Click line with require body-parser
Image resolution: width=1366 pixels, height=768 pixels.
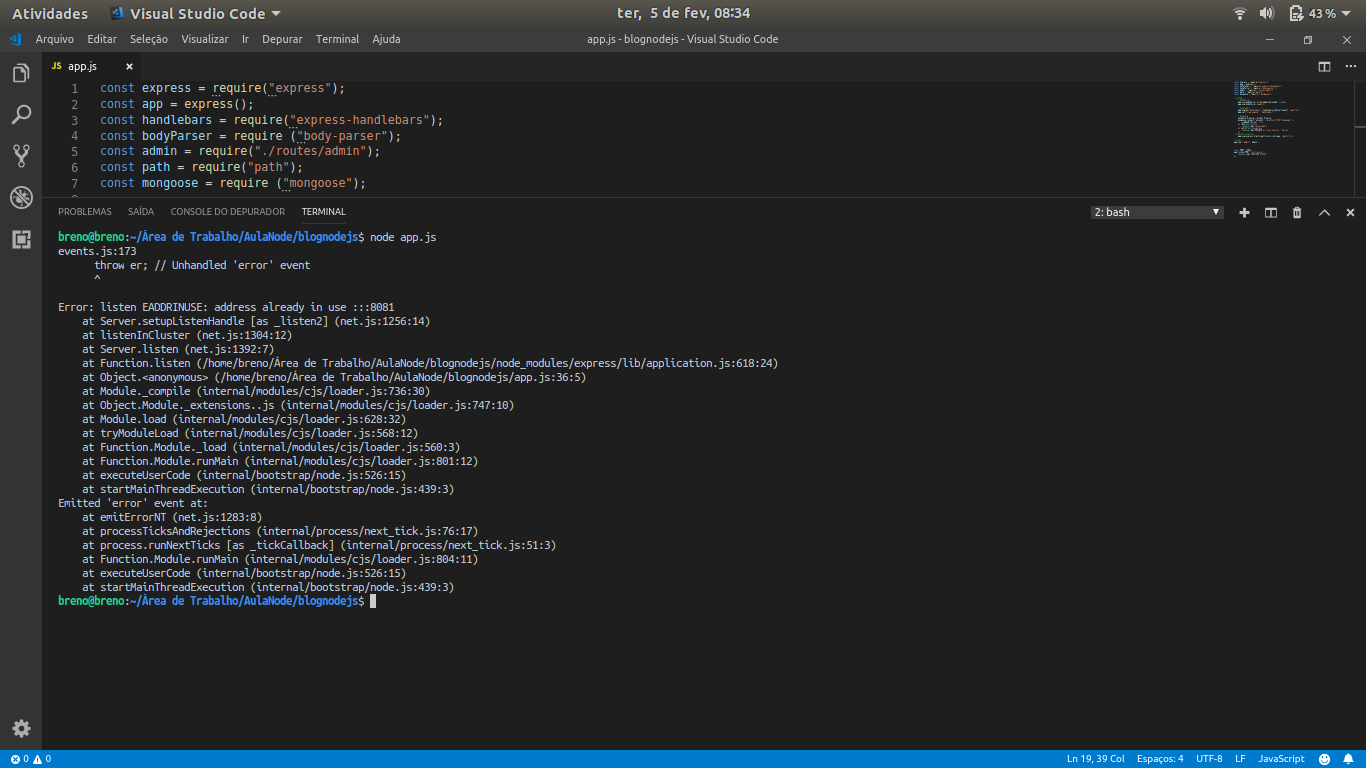(250, 135)
